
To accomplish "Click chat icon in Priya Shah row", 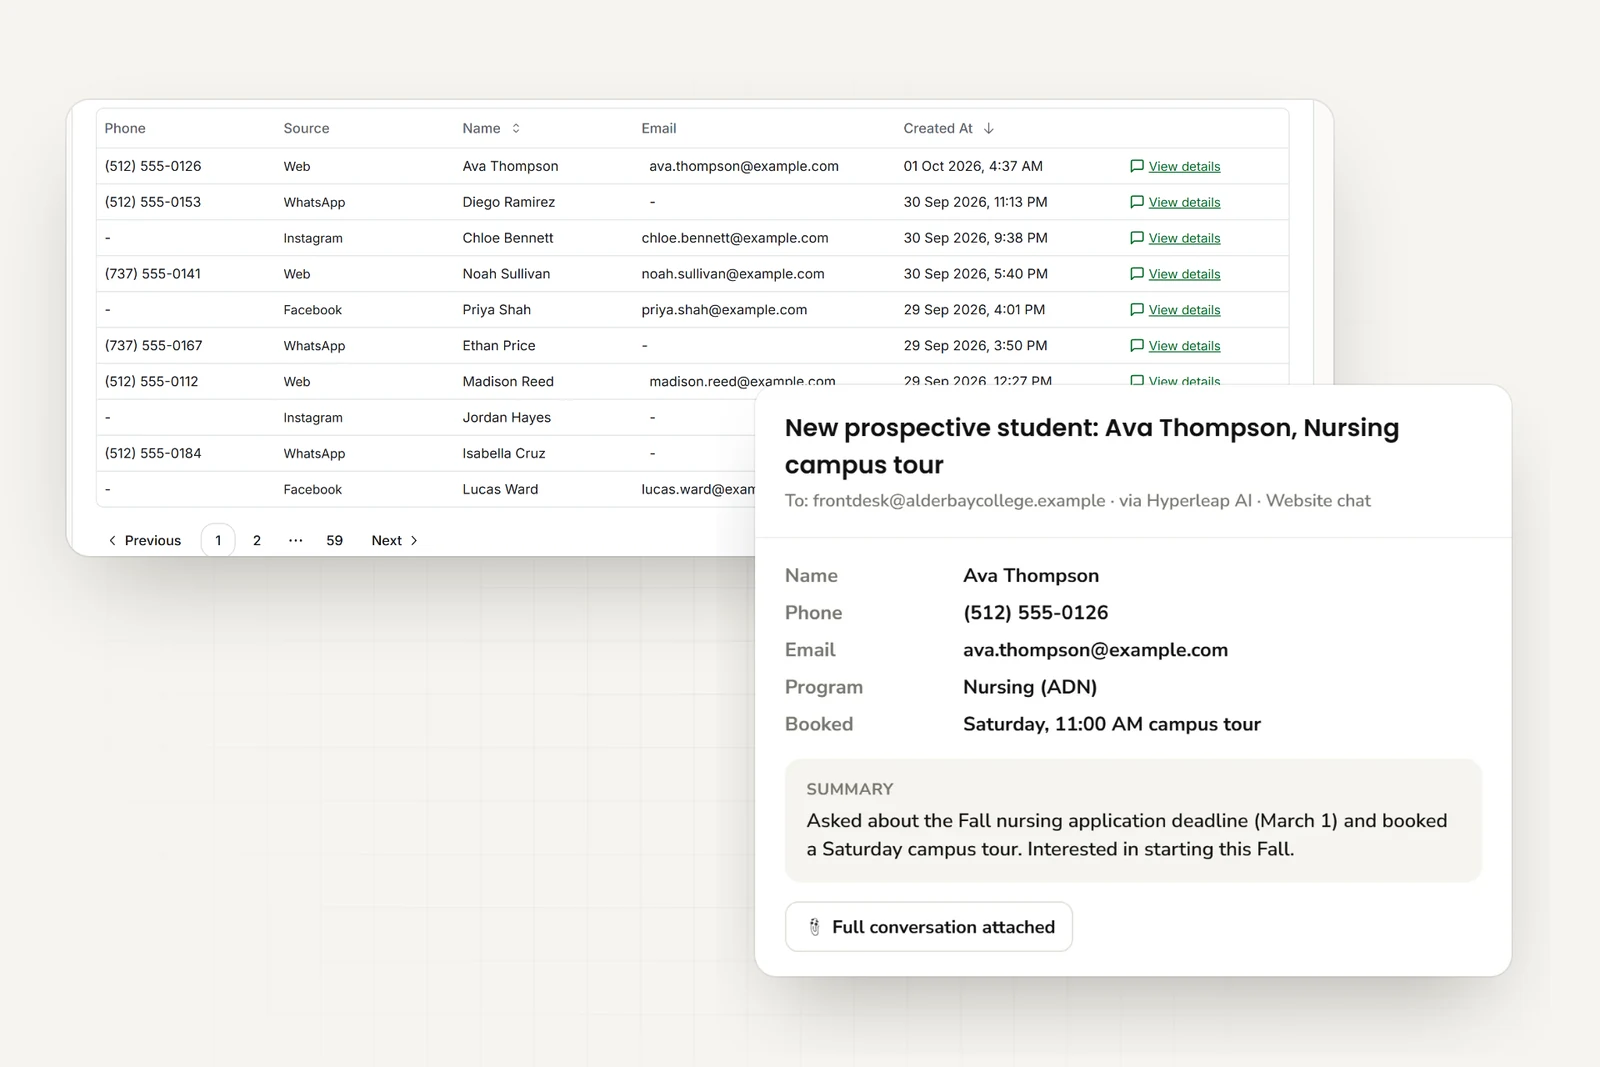I will 1136,310.
